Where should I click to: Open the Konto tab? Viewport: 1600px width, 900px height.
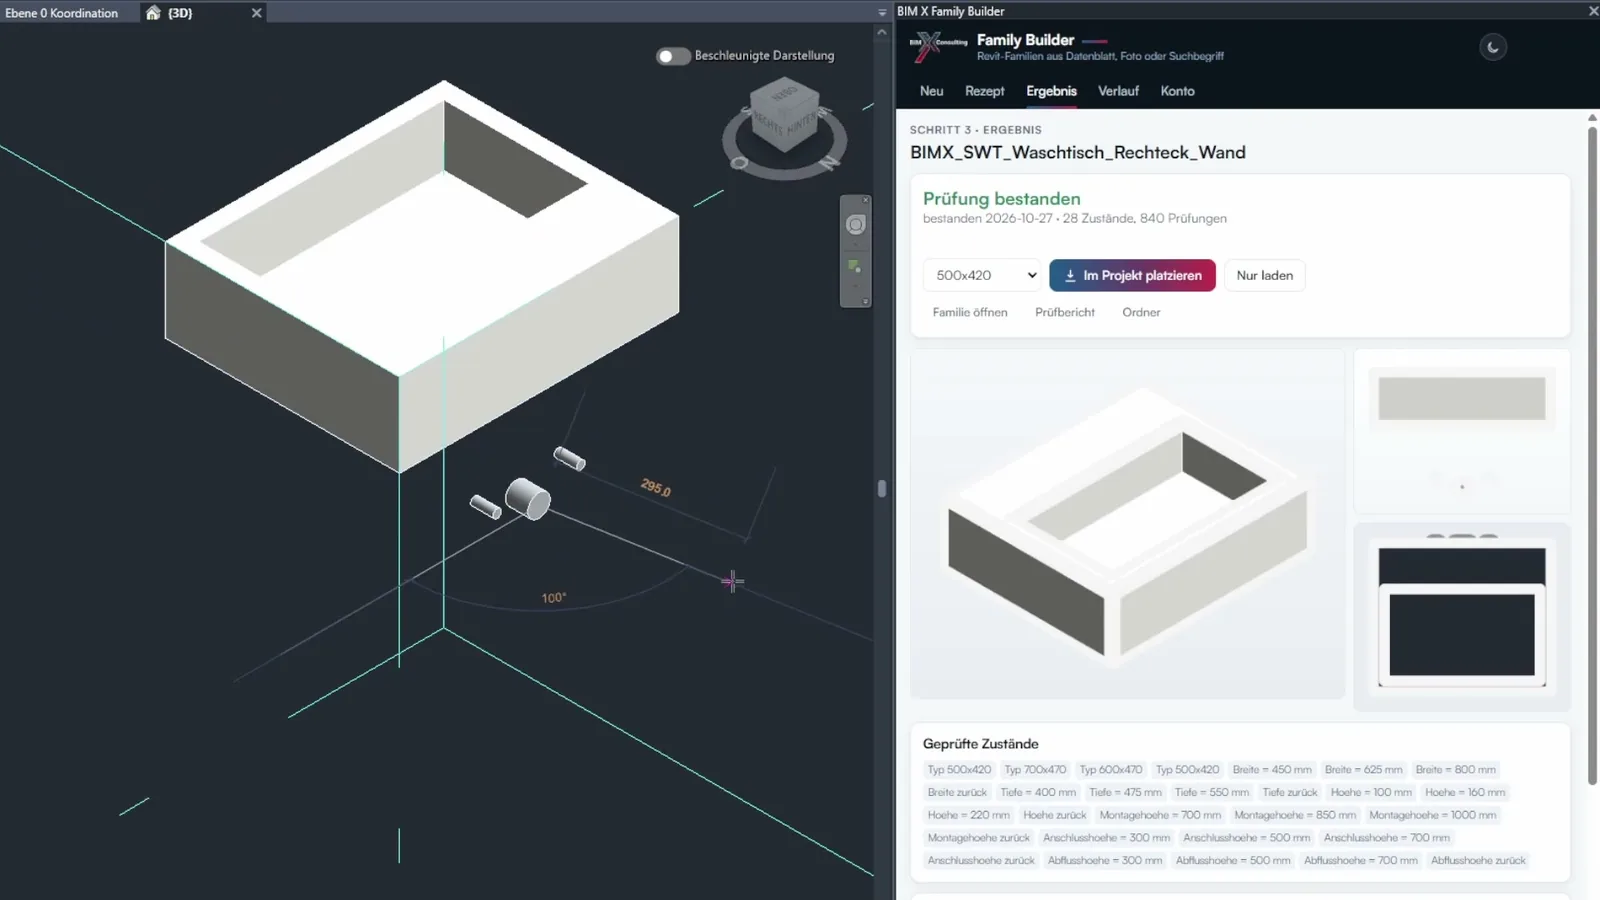click(1177, 91)
